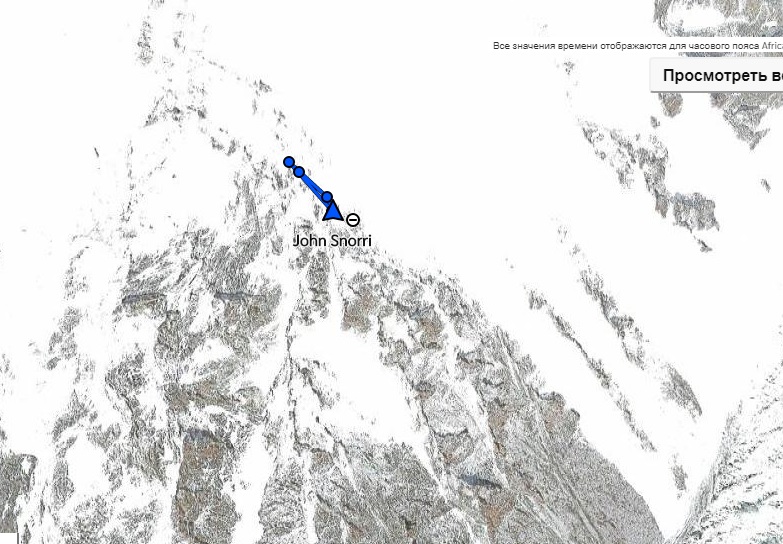Collapse John Snorri track via minus icon
Screen dimensions: 783x544
pyautogui.click(x=353, y=220)
